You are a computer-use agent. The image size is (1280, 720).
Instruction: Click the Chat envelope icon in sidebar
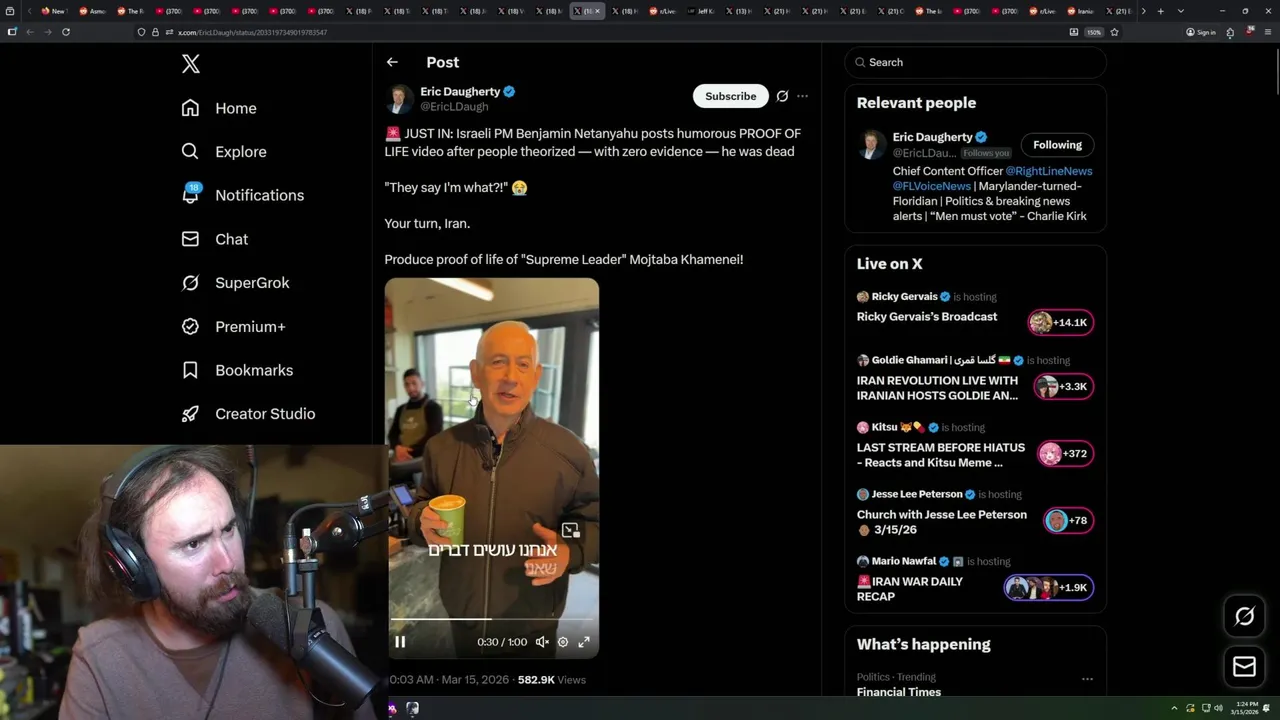coord(190,239)
